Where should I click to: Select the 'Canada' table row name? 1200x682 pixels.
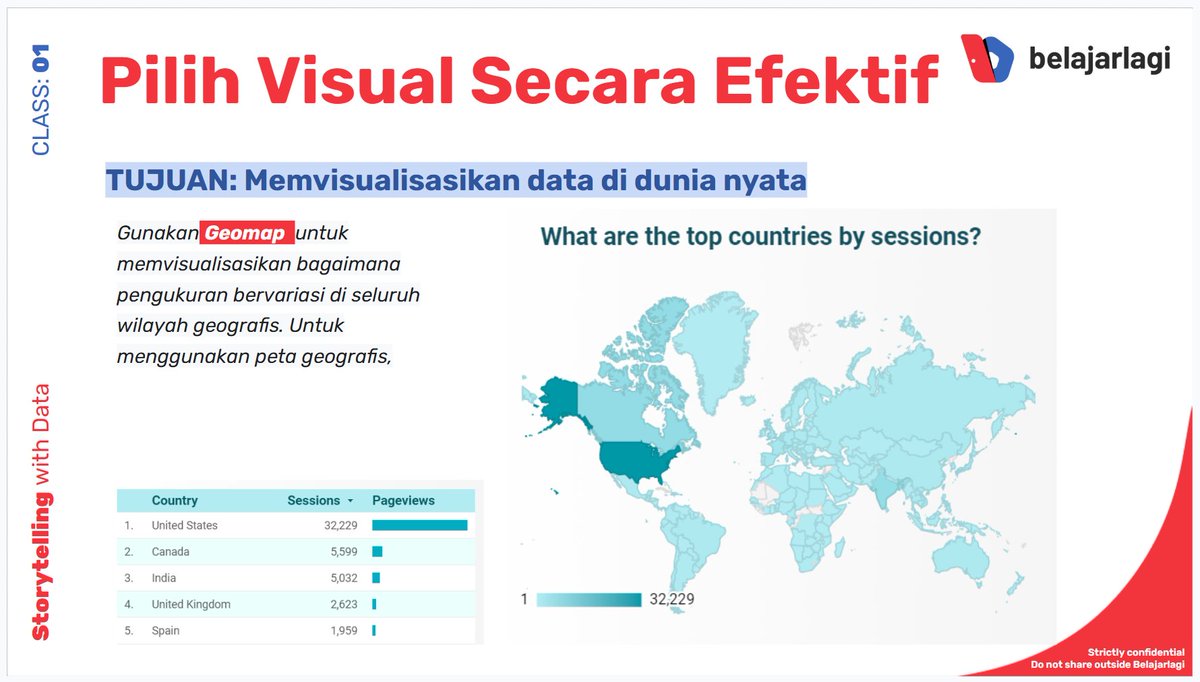pyautogui.click(x=170, y=551)
